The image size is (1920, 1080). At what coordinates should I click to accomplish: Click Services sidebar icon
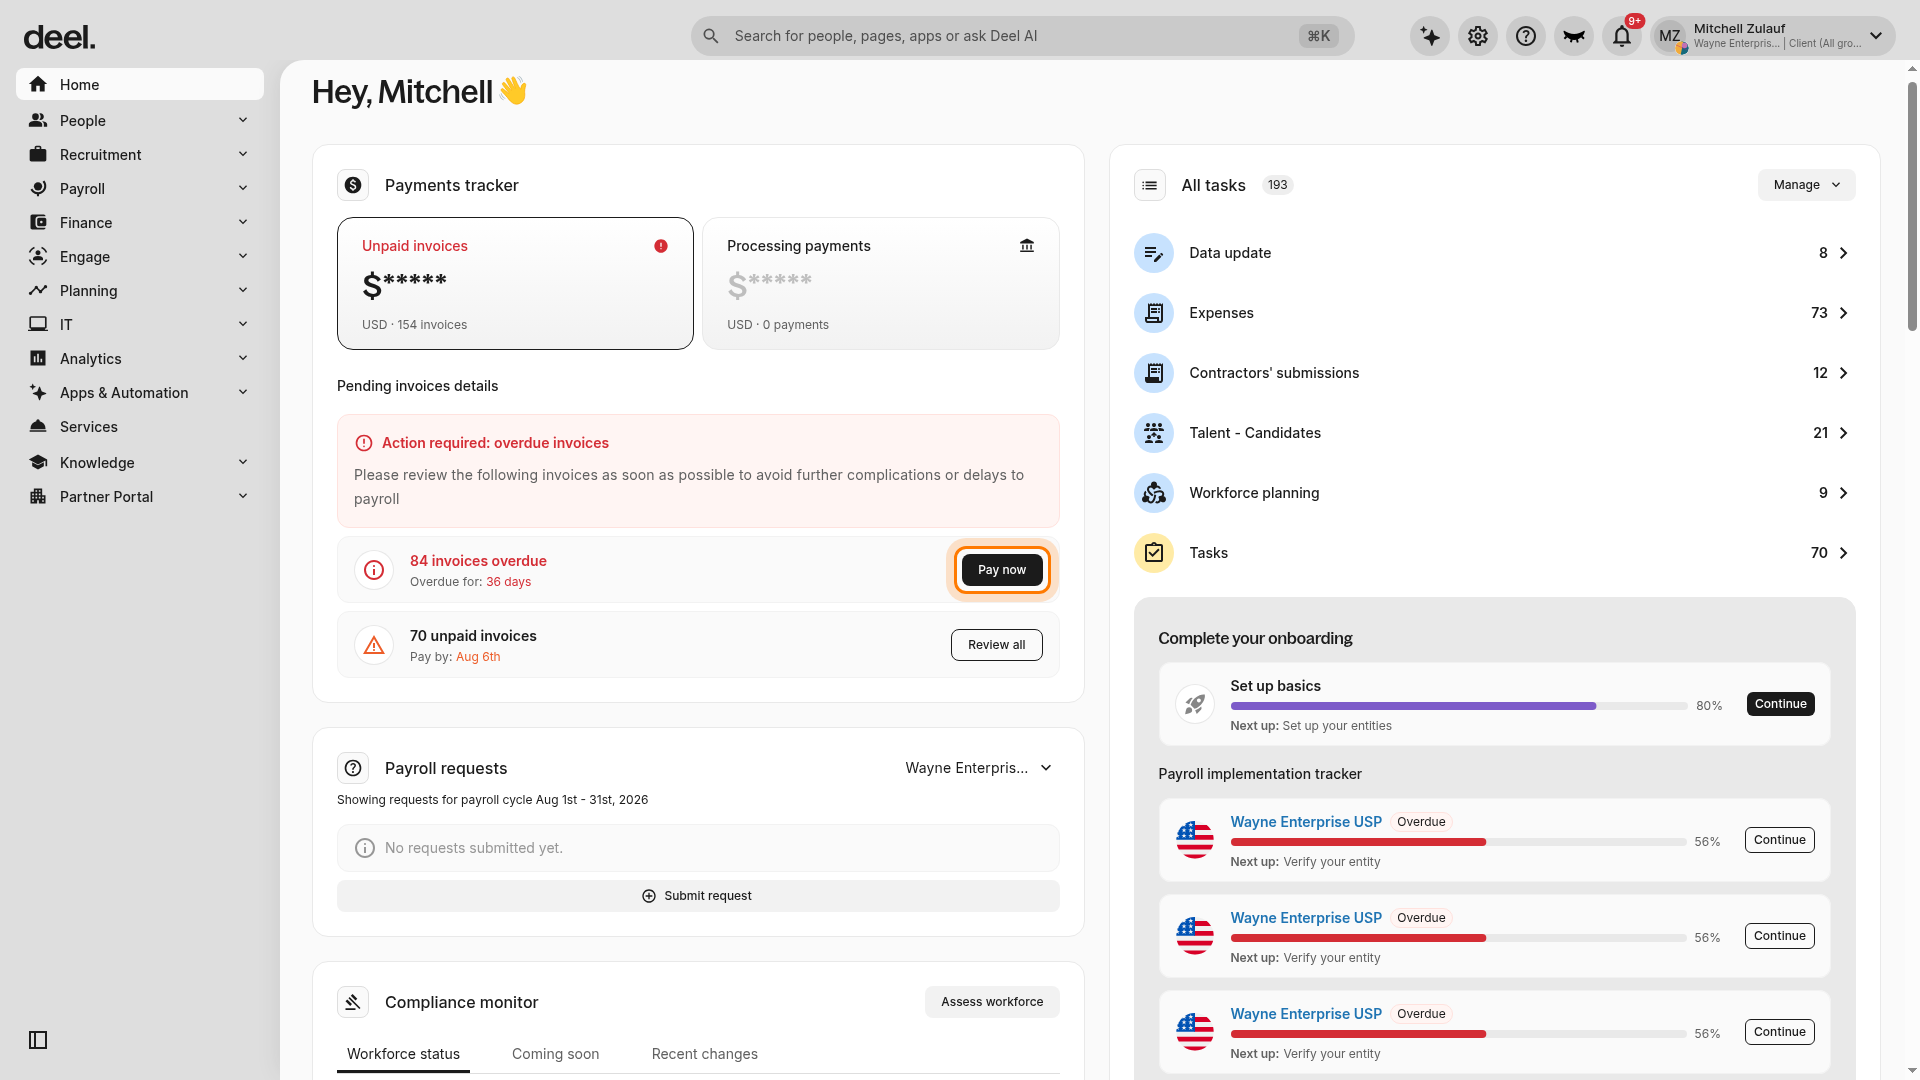coord(38,427)
